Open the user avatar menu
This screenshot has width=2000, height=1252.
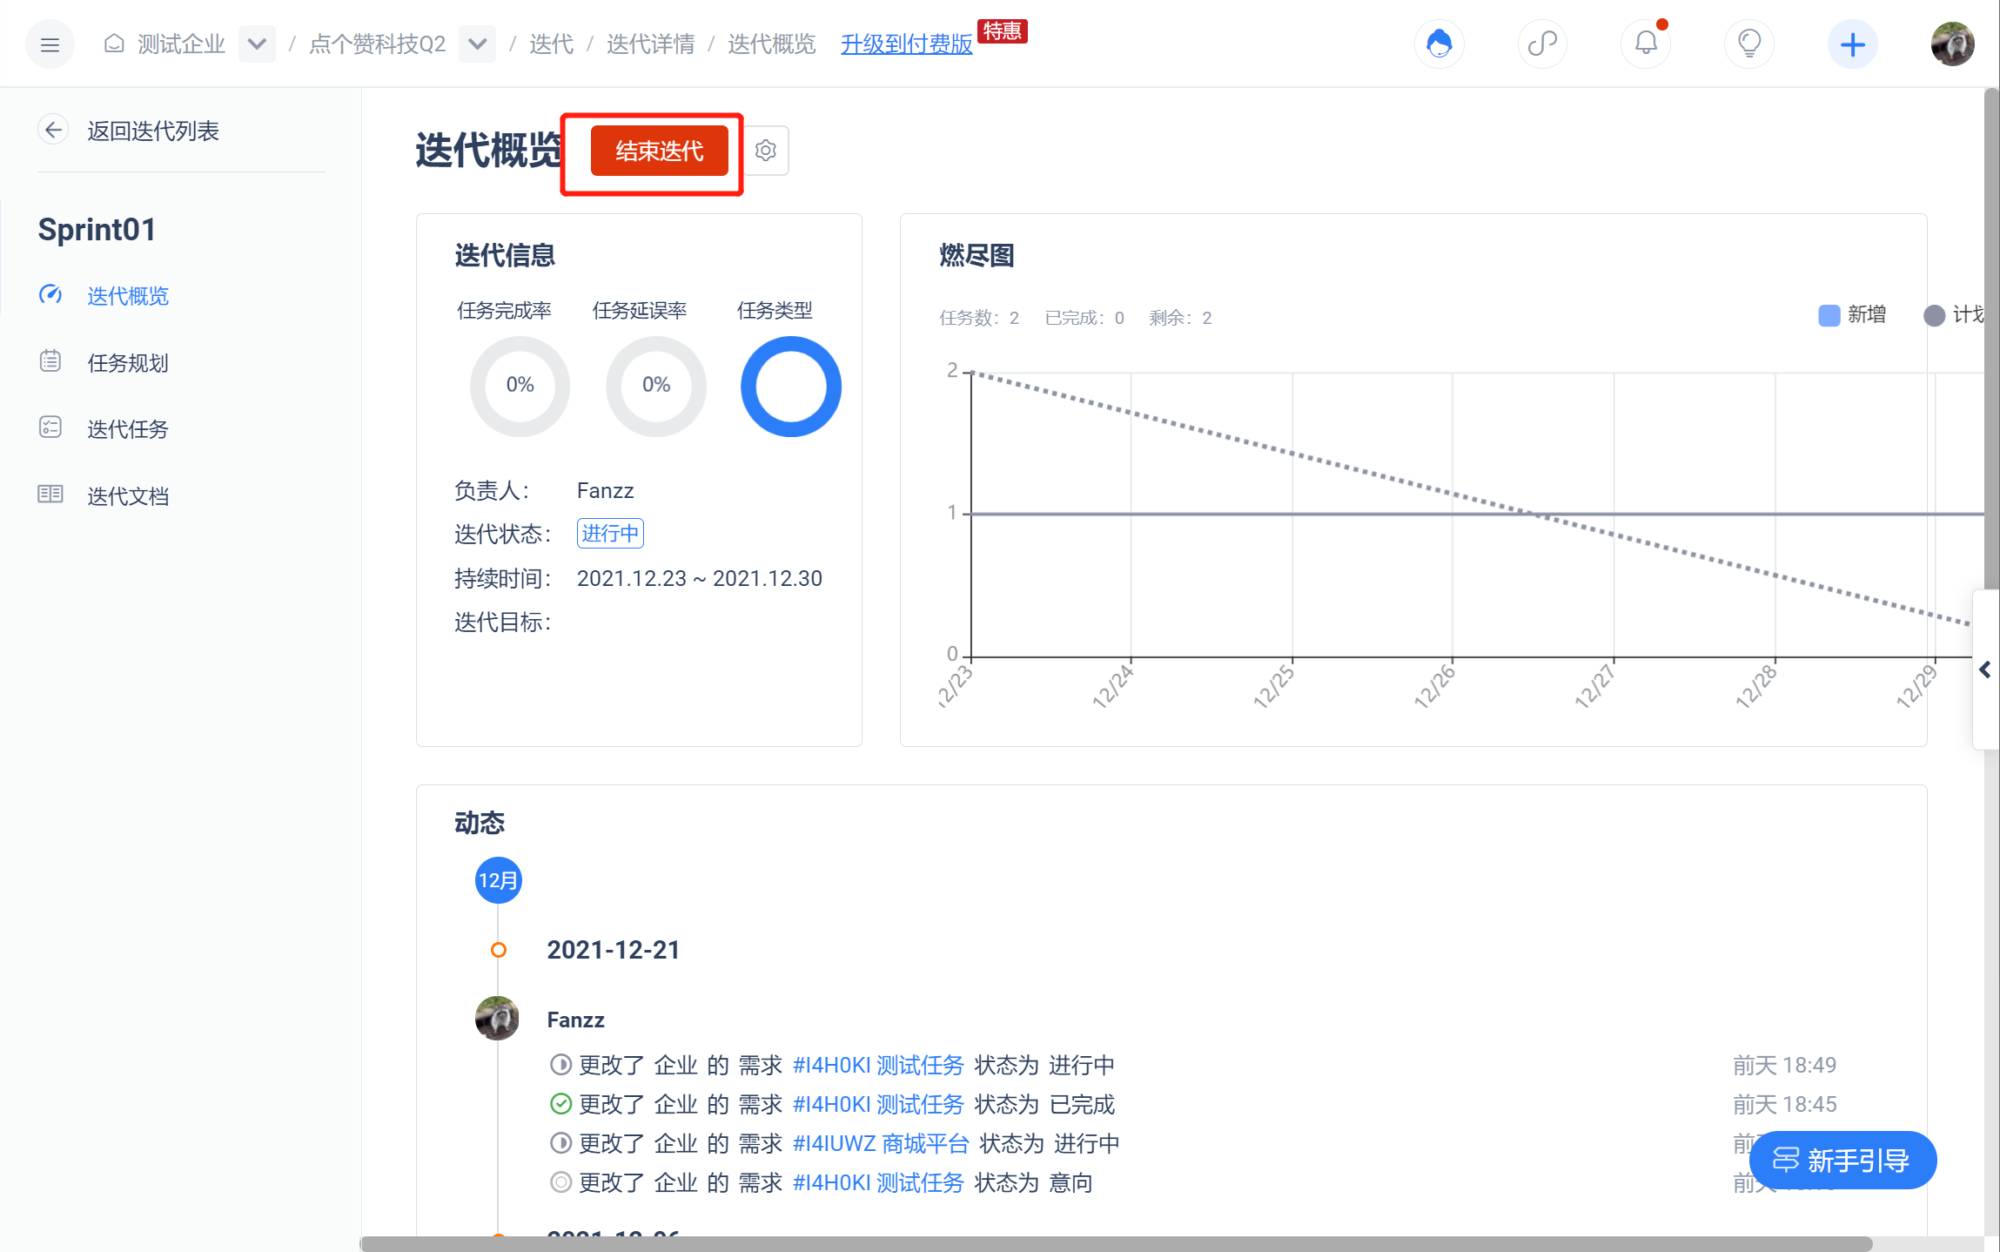coord(1952,44)
